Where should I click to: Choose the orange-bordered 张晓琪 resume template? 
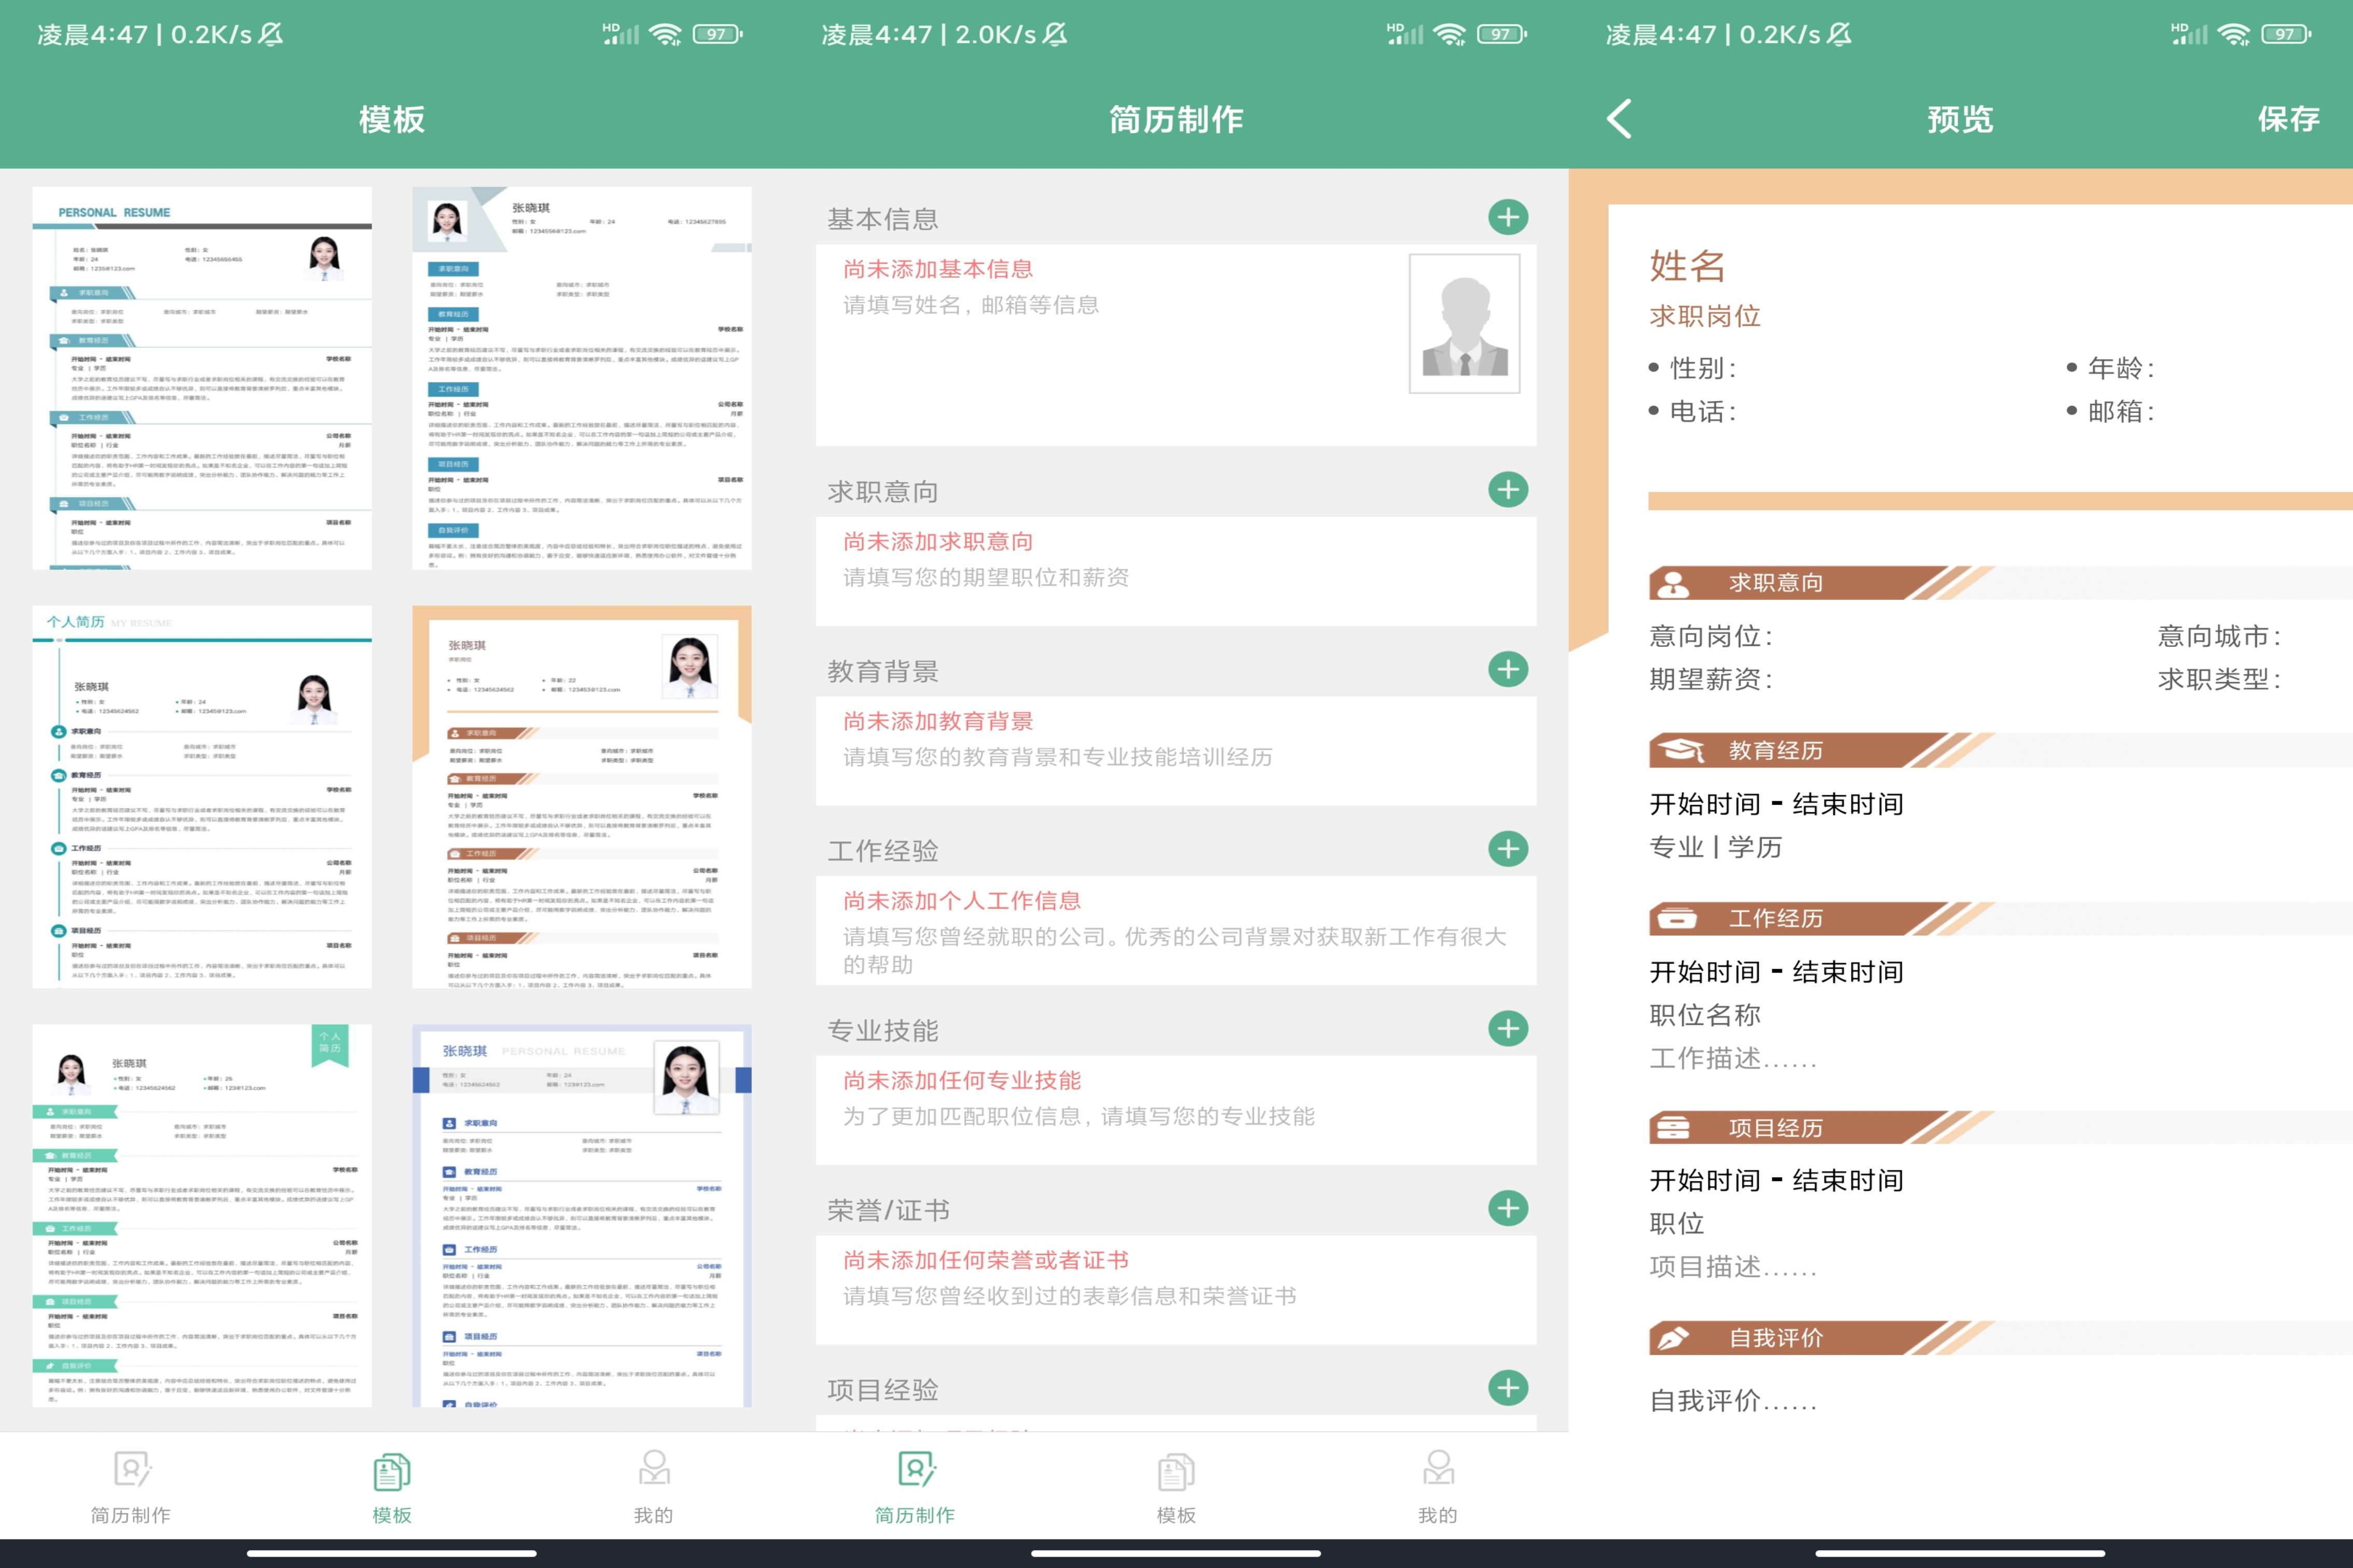click(x=581, y=797)
